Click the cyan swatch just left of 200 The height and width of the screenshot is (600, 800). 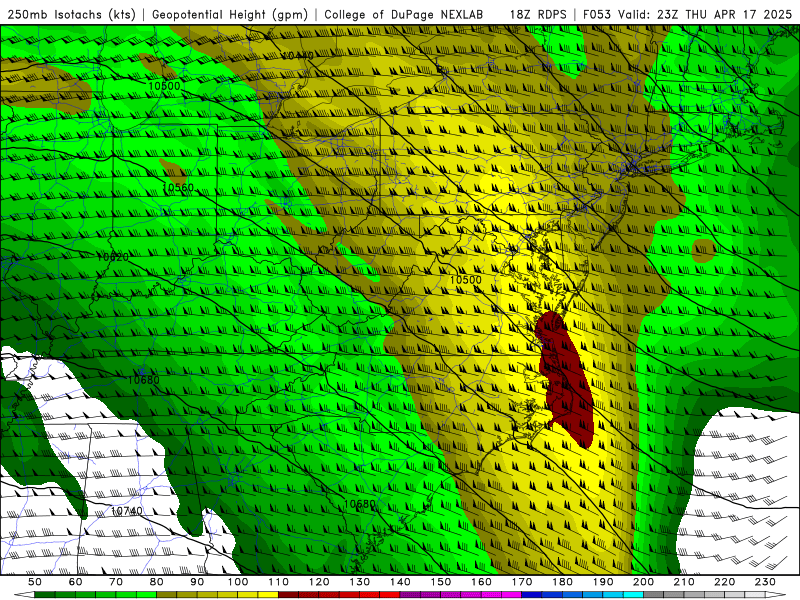633,595
